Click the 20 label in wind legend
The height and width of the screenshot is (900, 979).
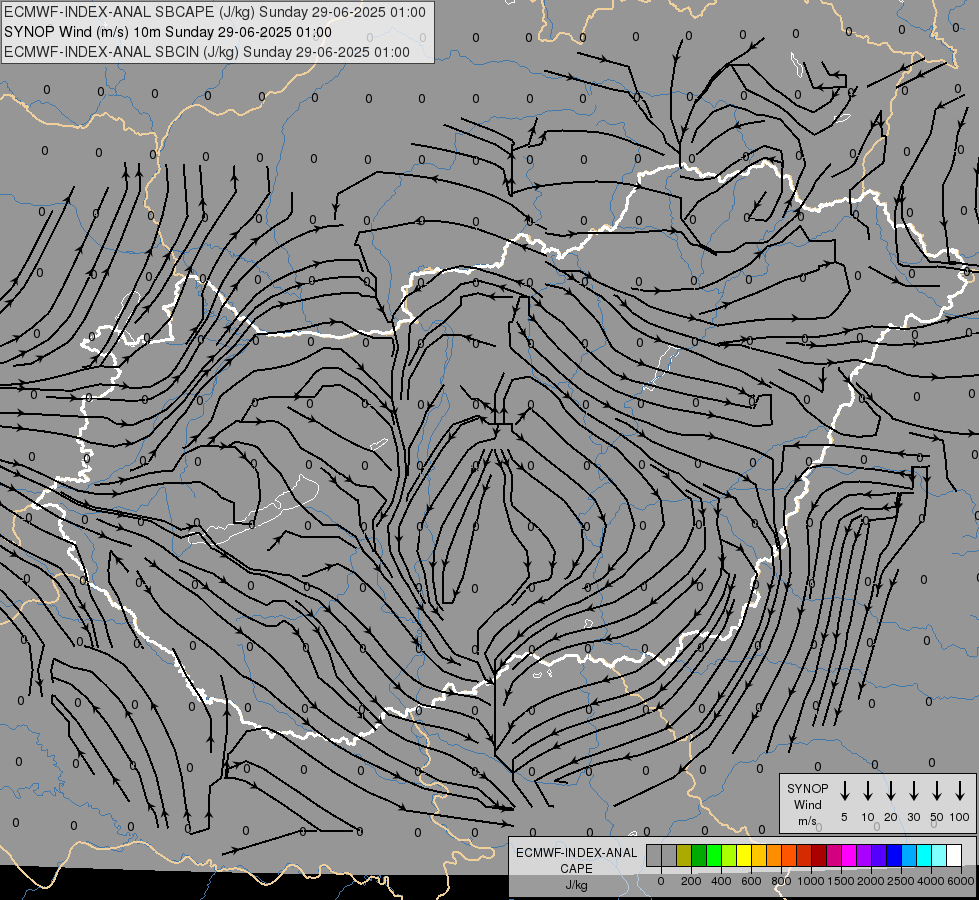click(891, 817)
